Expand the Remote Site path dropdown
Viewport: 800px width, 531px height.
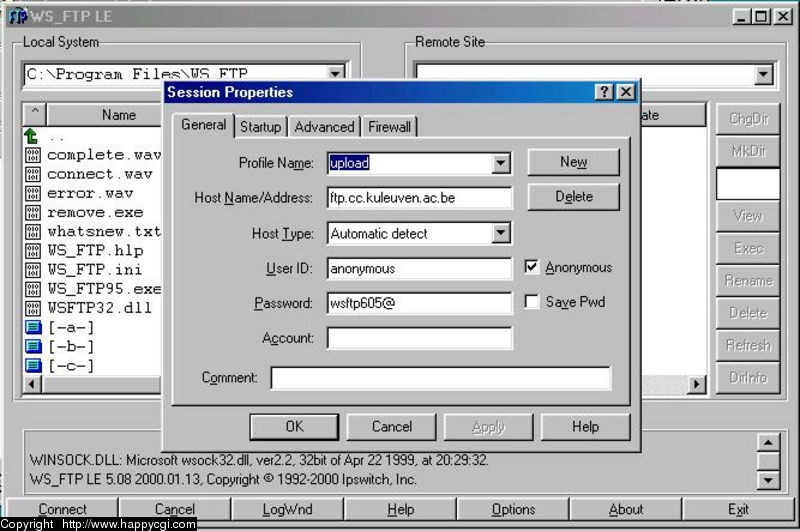(763, 75)
